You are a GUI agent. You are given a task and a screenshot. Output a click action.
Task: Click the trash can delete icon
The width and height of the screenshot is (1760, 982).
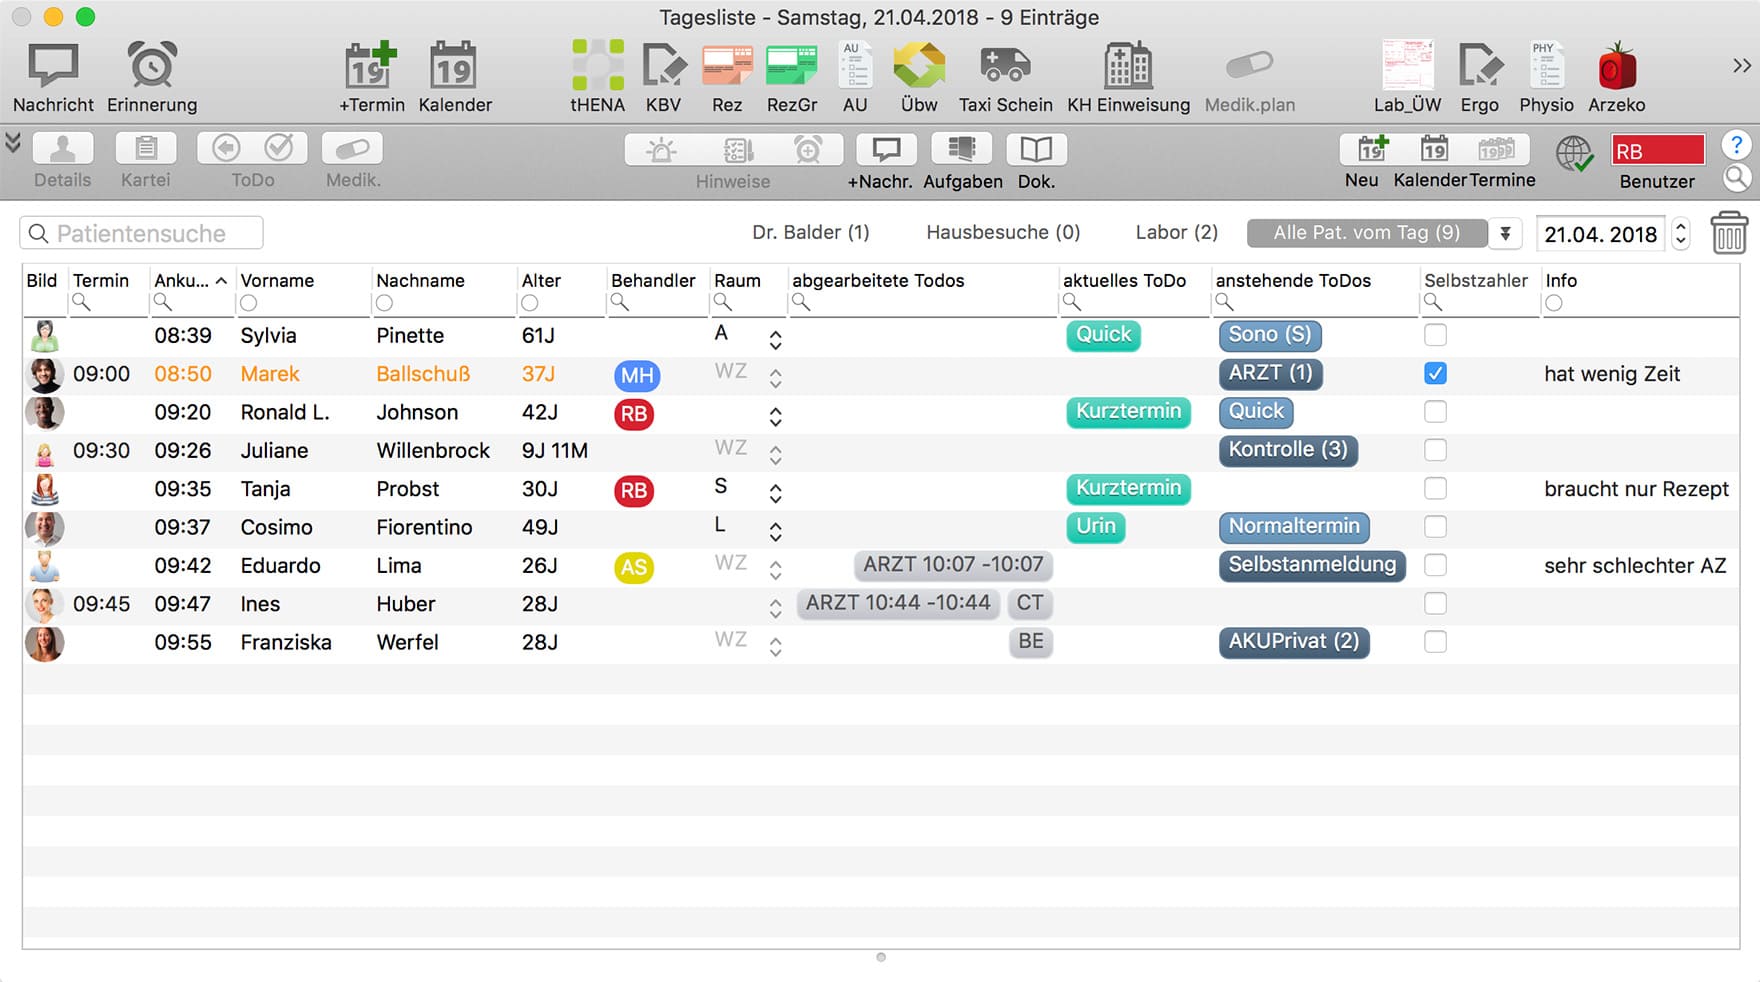(x=1728, y=233)
